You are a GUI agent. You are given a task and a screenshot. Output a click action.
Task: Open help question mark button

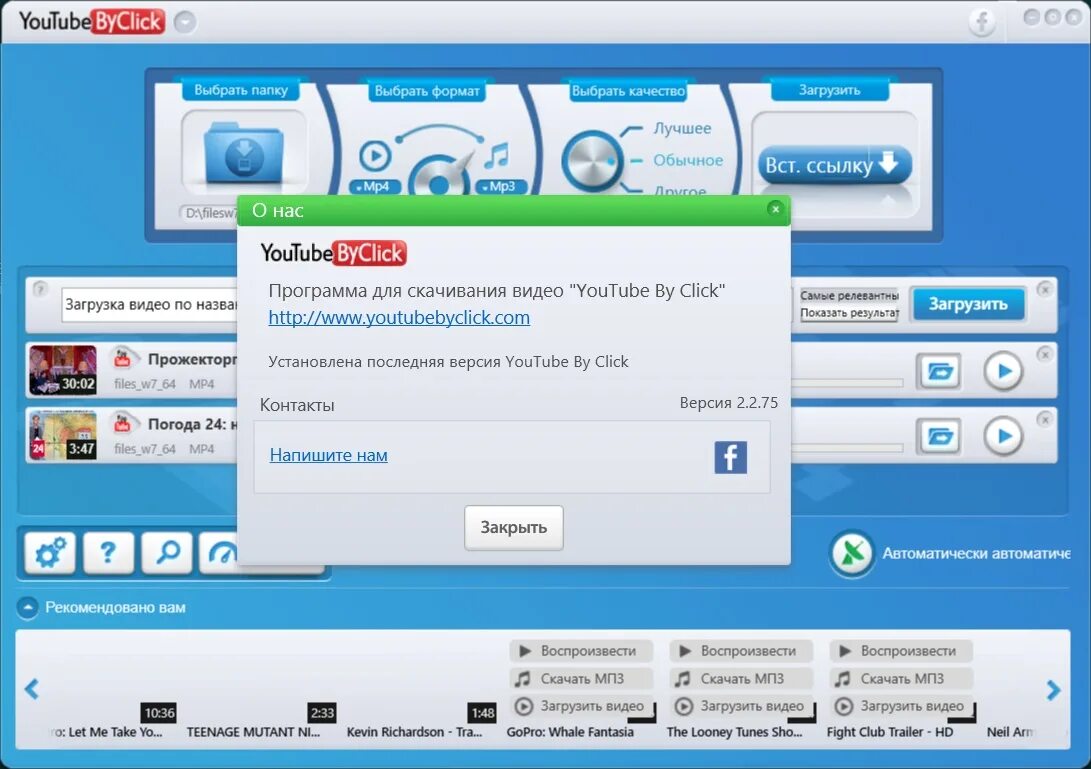point(108,553)
